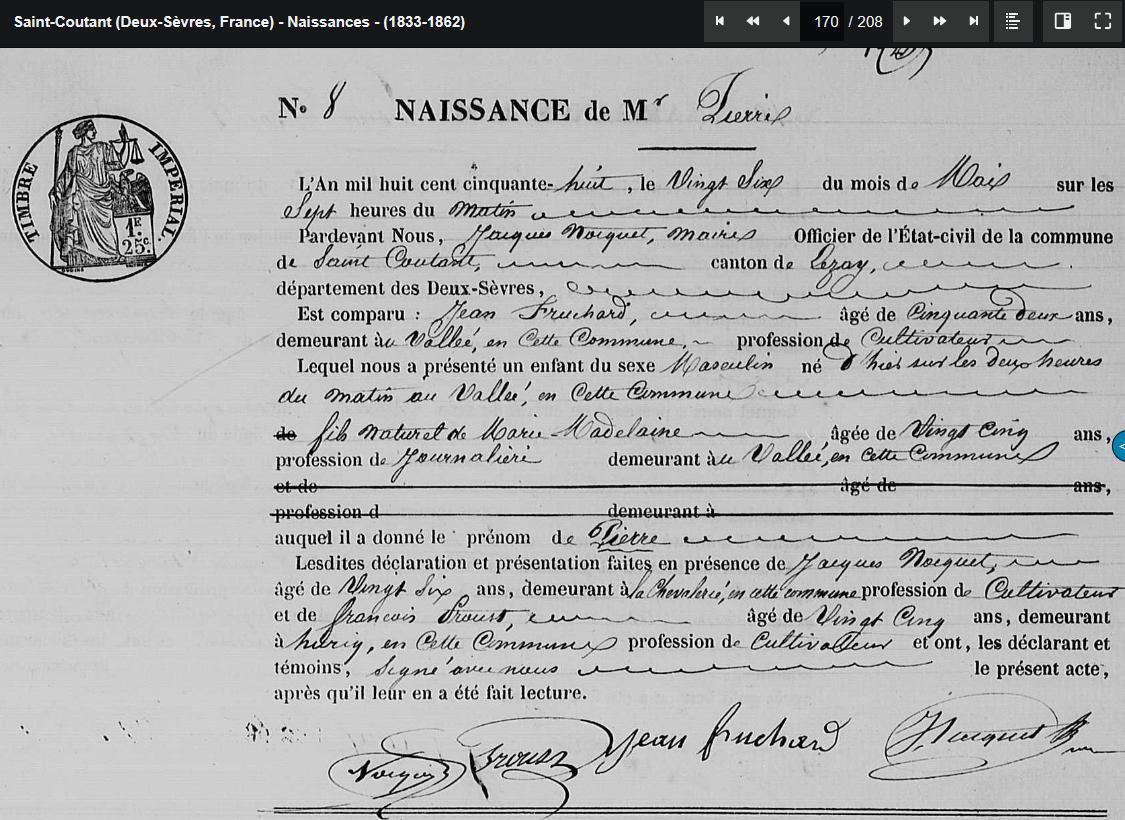Viewport: 1125px width, 820px height.
Task: Advance to the next page
Action: click(906, 21)
